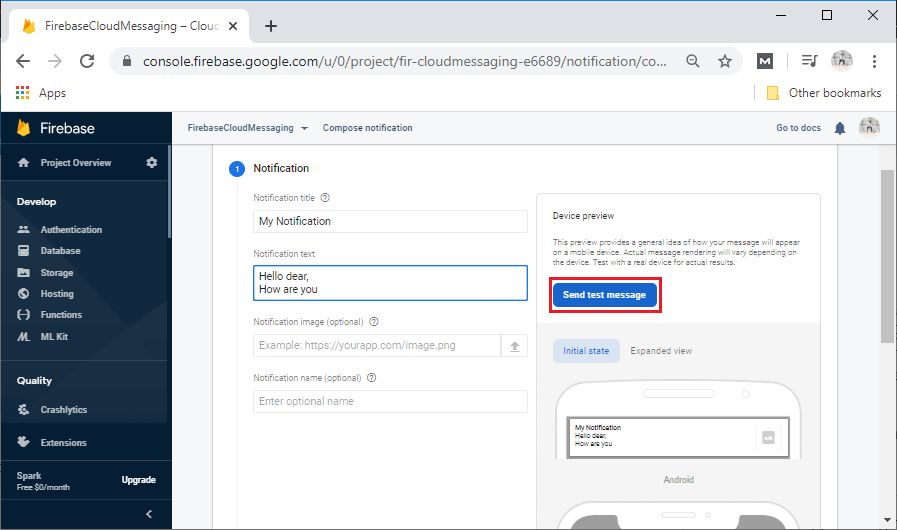Open Firebase account avatar in header

pyautogui.click(x=870, y=128)
